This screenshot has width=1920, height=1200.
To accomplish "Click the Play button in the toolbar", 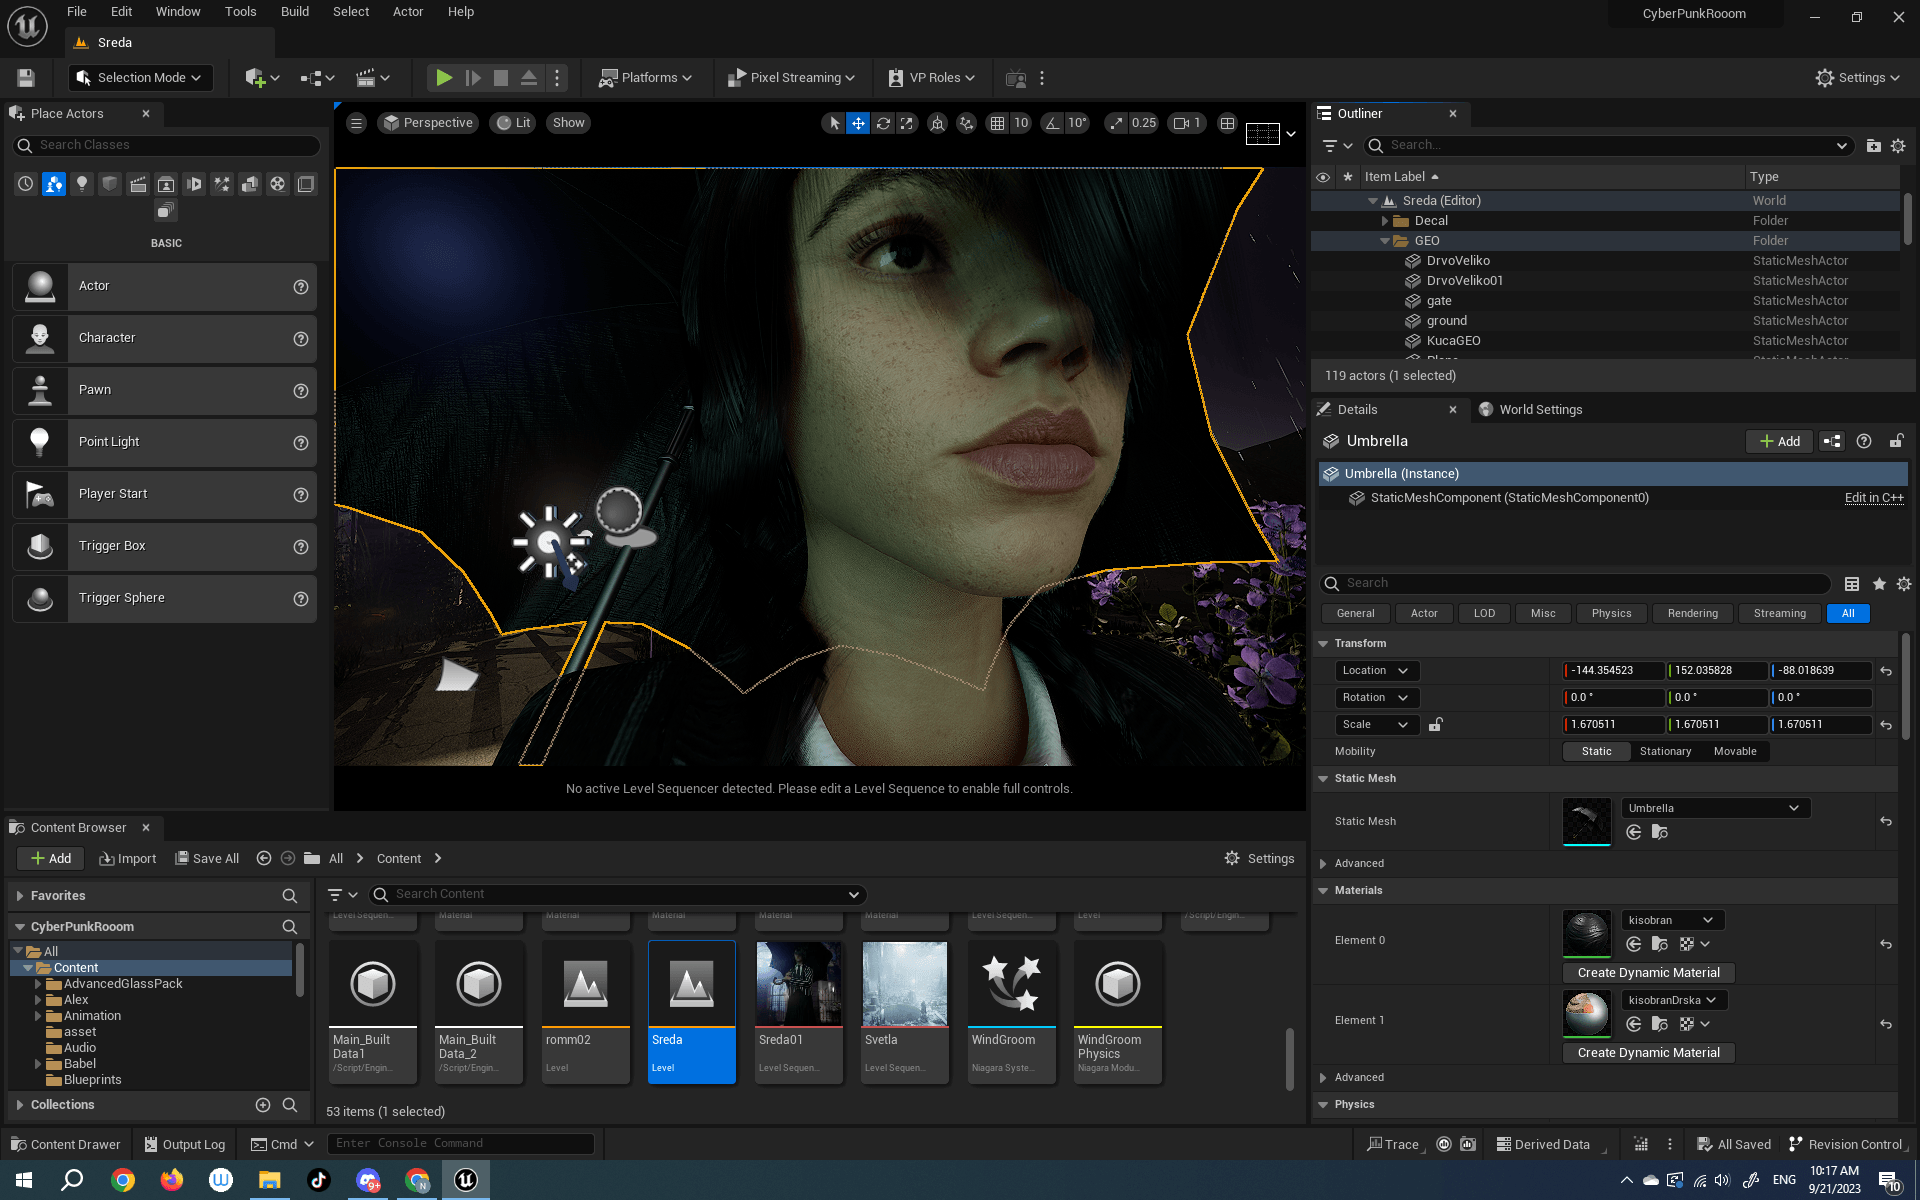I will (444, 78).
